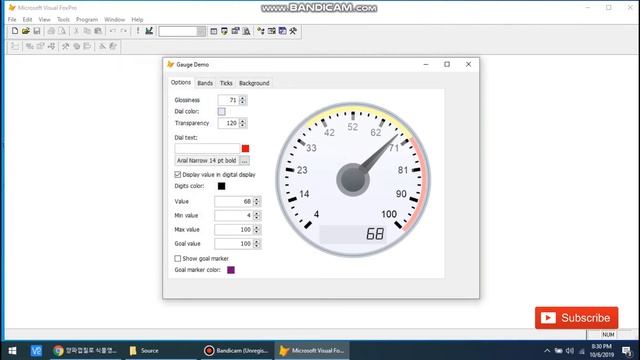Screen dimensions: 640x360
Task: Click the Paste clipboard toolbar icon
Action: tap(98, 31)
